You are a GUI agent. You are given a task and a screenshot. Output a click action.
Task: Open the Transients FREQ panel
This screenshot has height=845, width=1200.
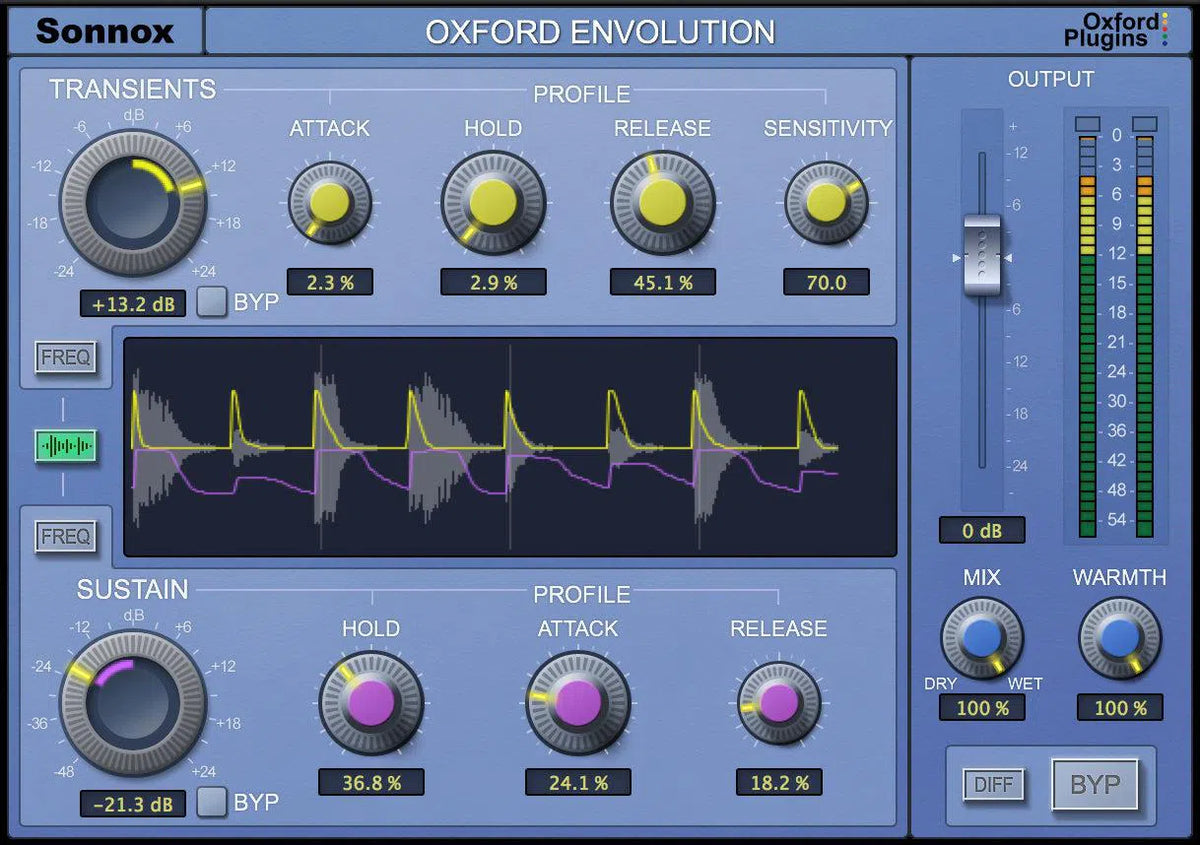[66, 357]
